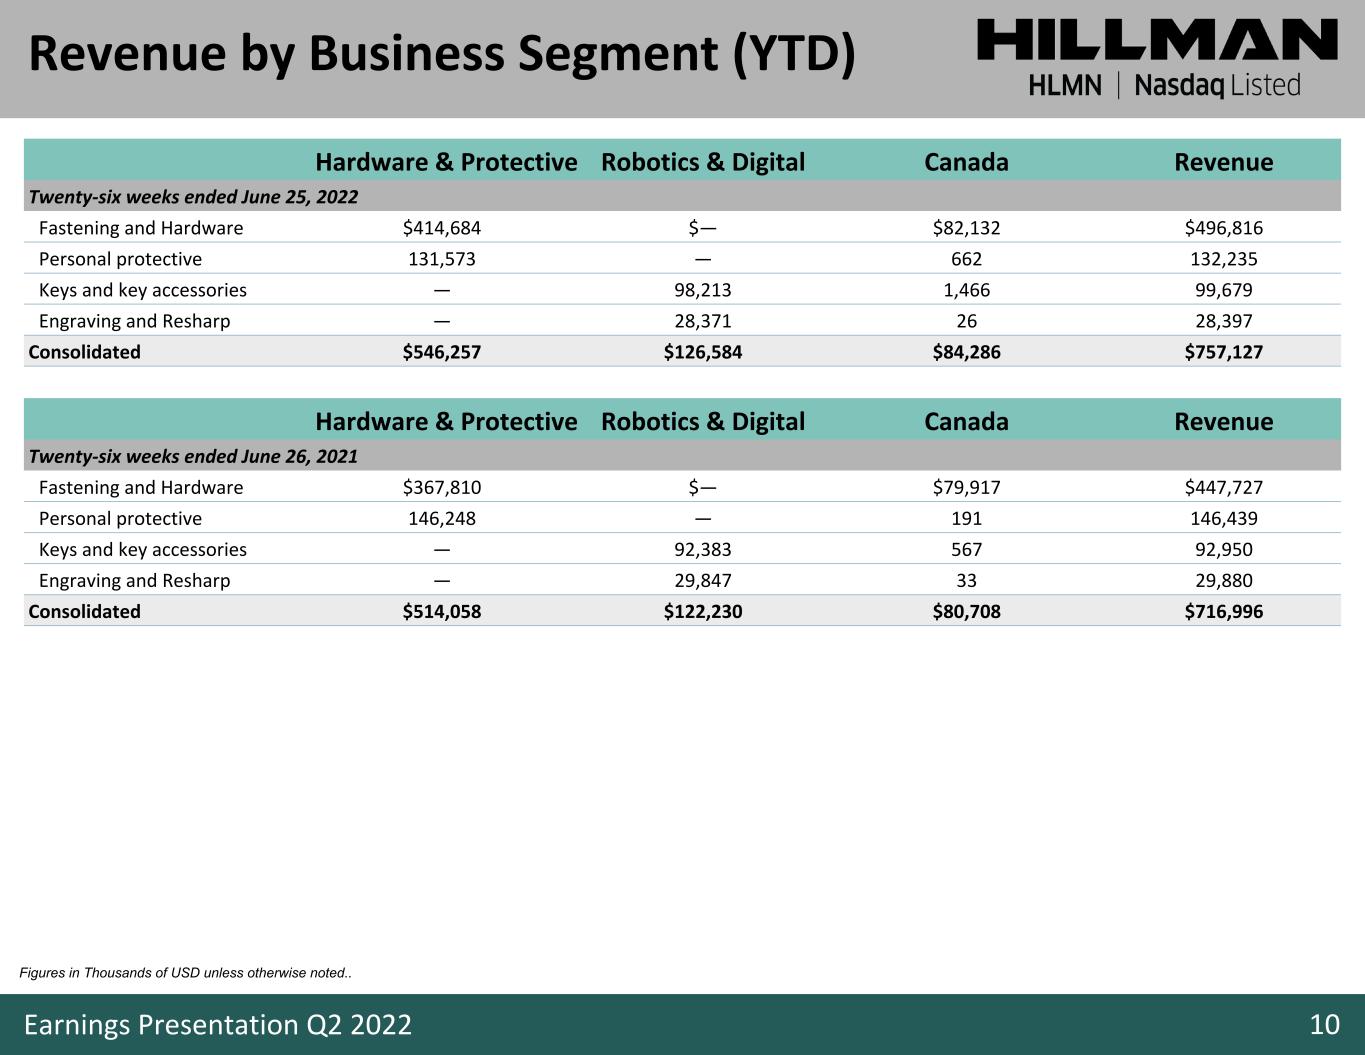Click the 2021 consolidated revenue $716,996
This screenshot has height=1055, width=1365.
point(1224,611)
